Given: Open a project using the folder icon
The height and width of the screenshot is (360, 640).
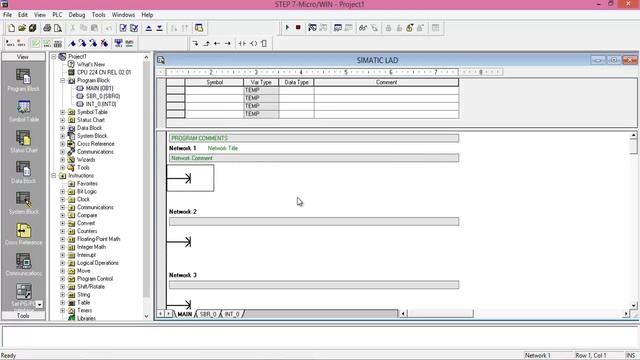Looking at the screenshot, I should (x=22, y=28).
